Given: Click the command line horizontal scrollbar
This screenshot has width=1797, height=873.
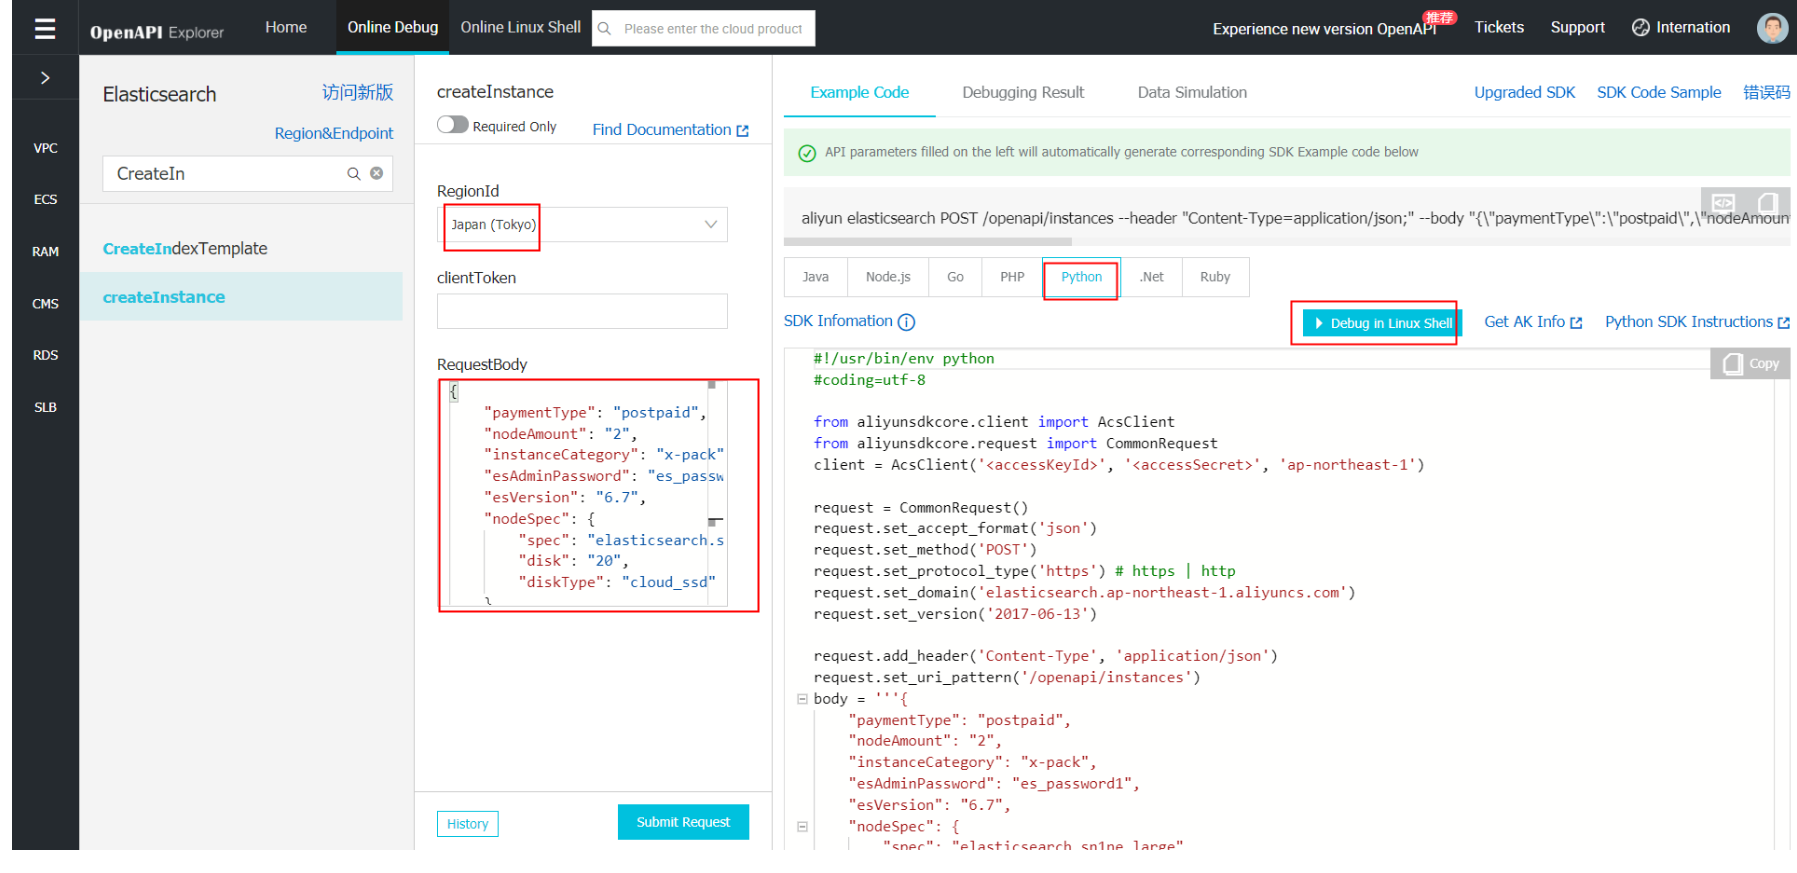Looking at the screenshot, I should tap(928, 242).
